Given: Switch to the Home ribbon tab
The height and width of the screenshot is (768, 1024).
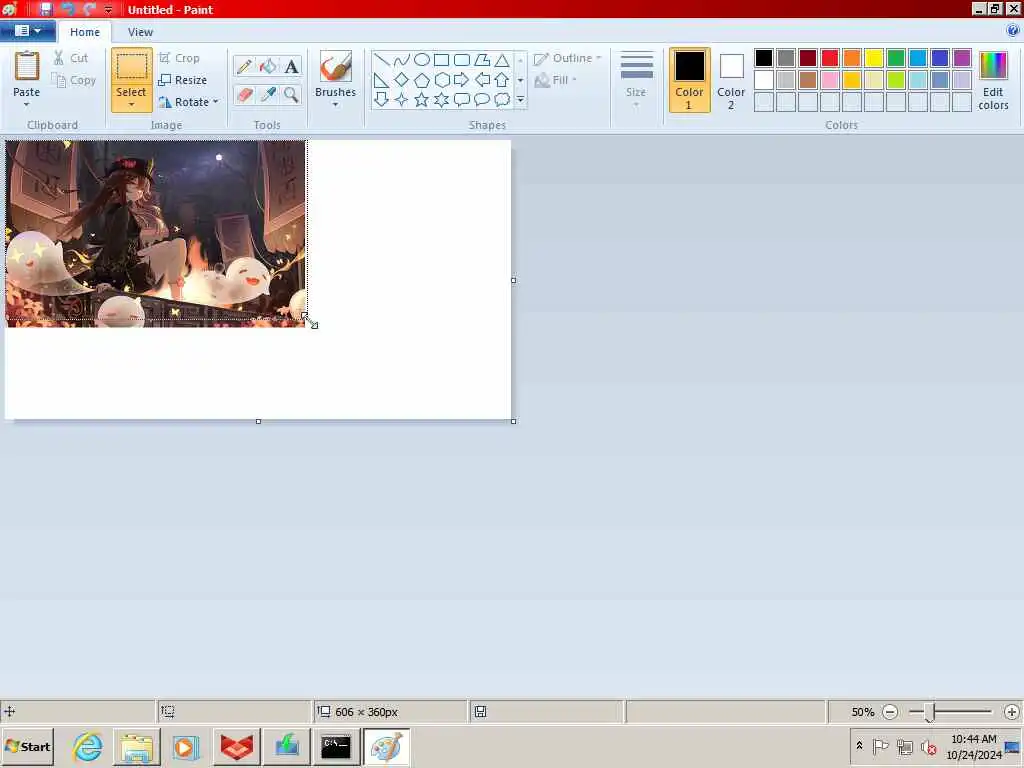Looking at the screenshot, I should (x=85, y=32).
